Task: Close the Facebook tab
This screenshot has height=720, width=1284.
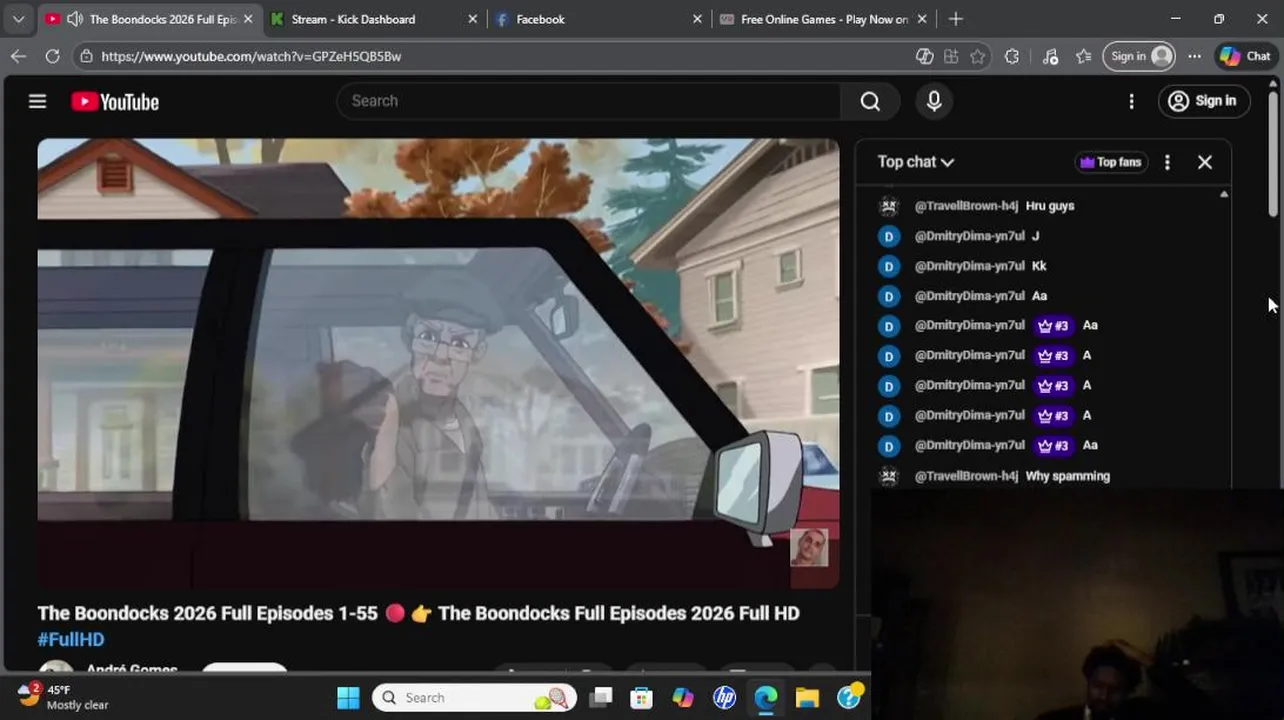Action: tap(697, 19)
